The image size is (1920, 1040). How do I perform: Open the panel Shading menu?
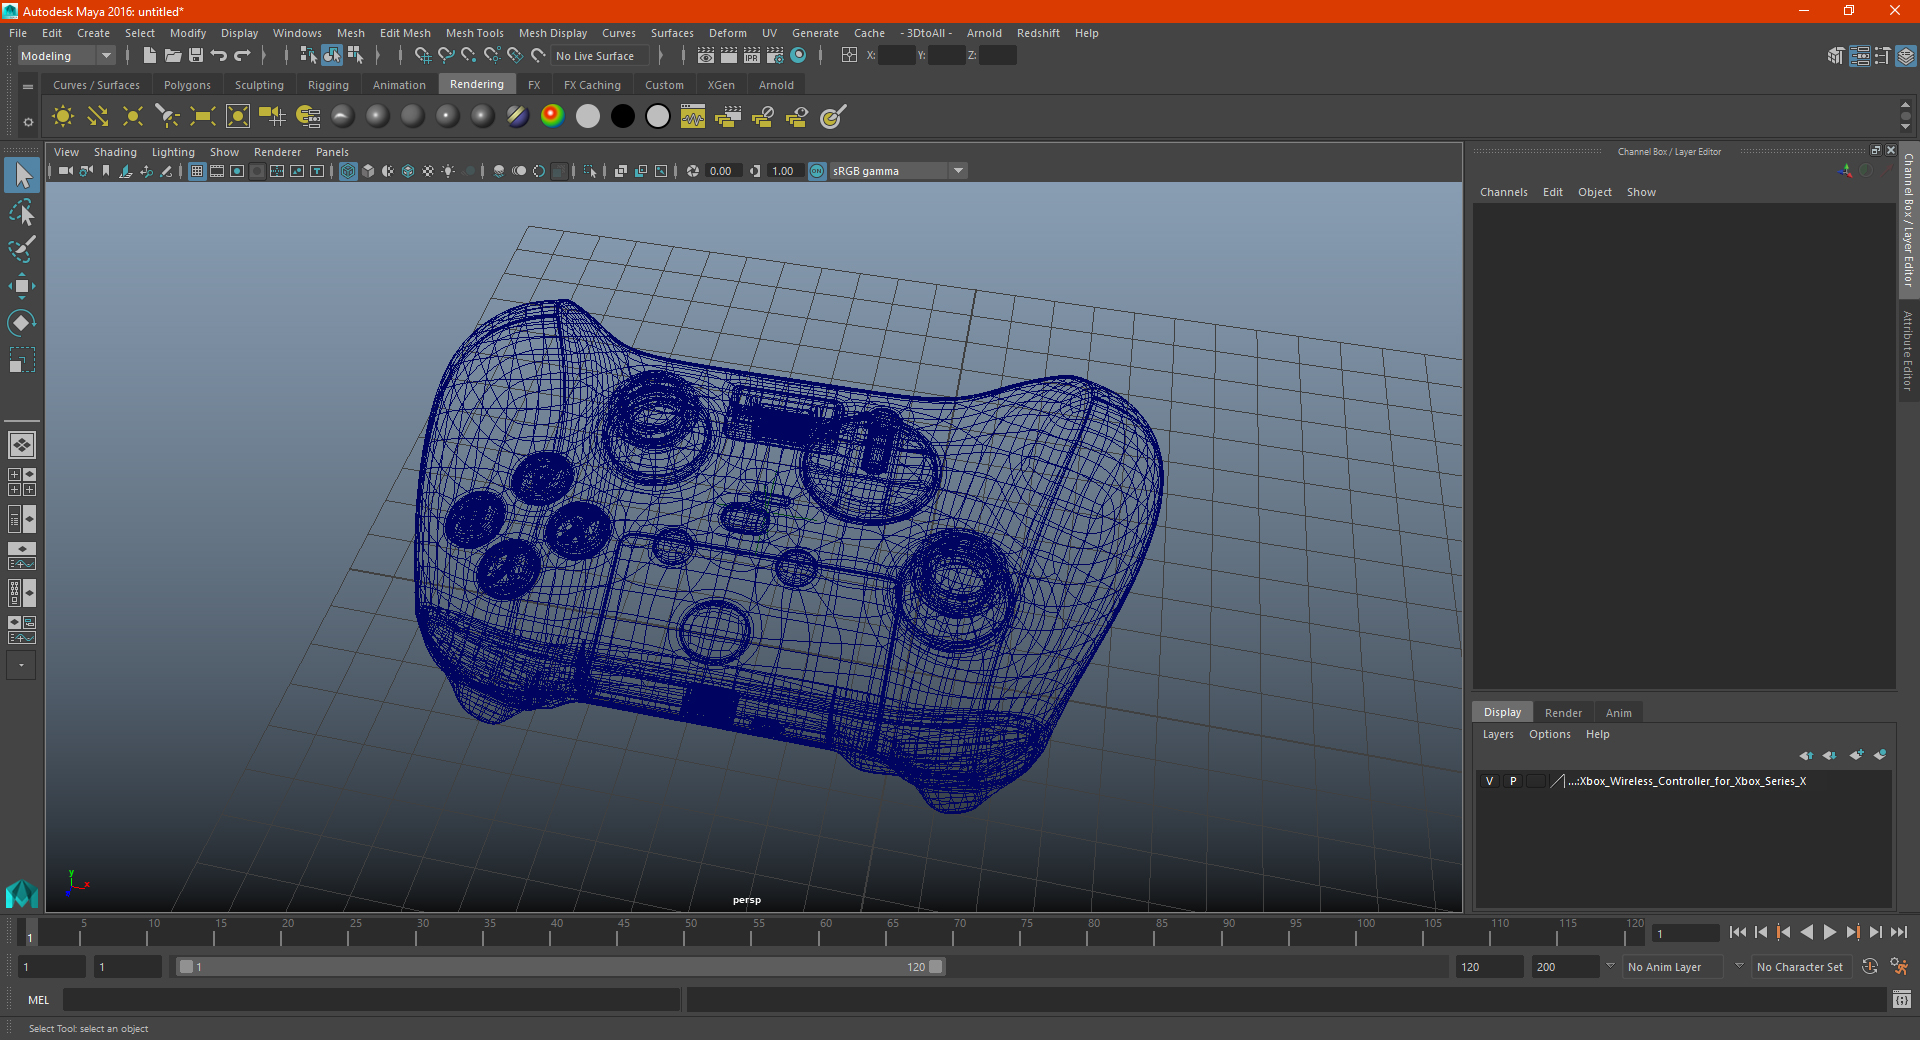click(x=115, y=152)
